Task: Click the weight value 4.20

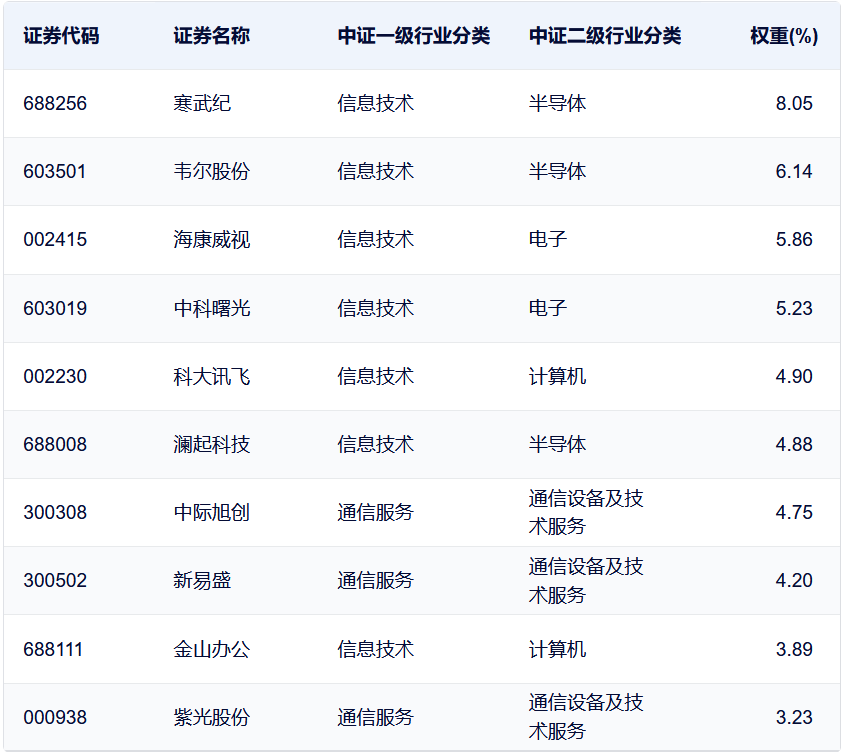Action: coord(794,581)
